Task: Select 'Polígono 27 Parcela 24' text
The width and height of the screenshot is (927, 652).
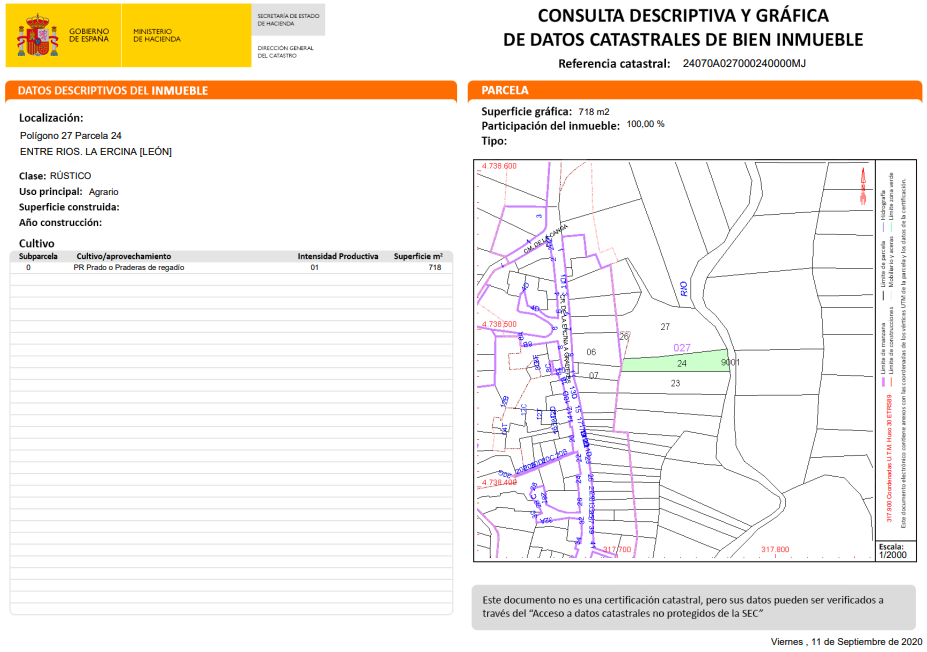Action: (70, 136)
